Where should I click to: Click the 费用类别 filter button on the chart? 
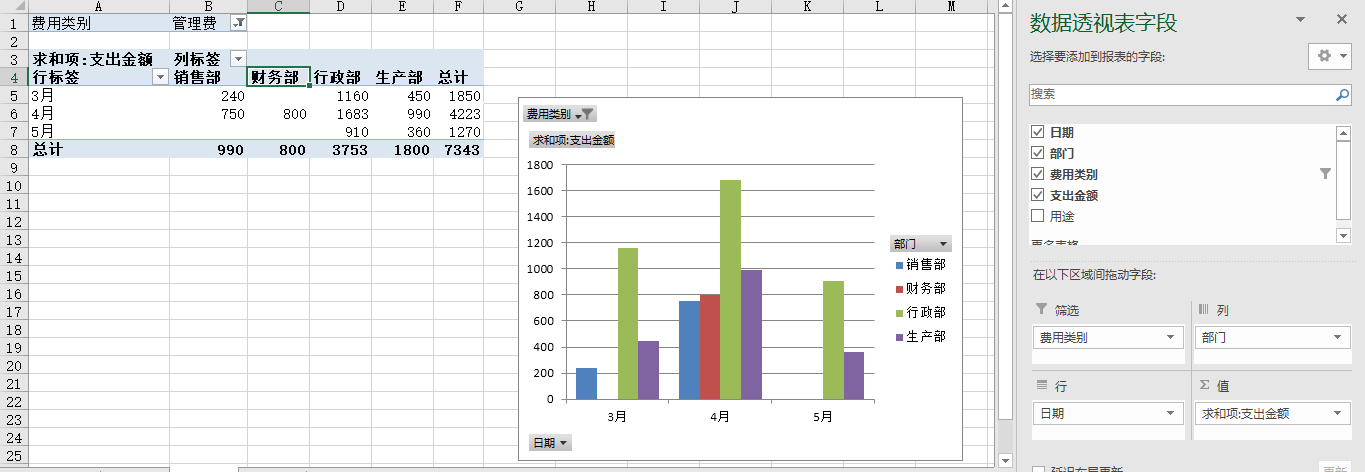pos(560,115)
